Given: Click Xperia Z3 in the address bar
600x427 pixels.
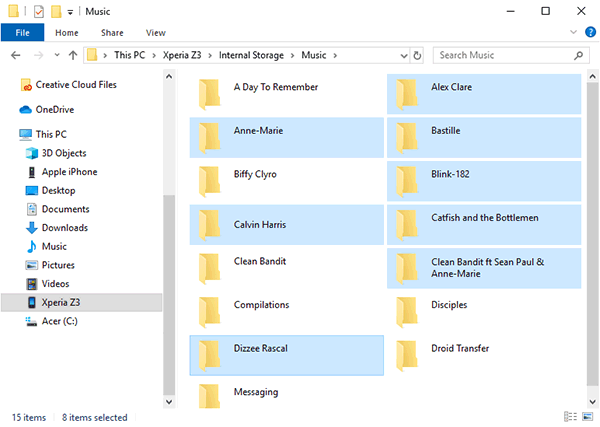Looking at the screenshot, I should (x=182, y=55).
